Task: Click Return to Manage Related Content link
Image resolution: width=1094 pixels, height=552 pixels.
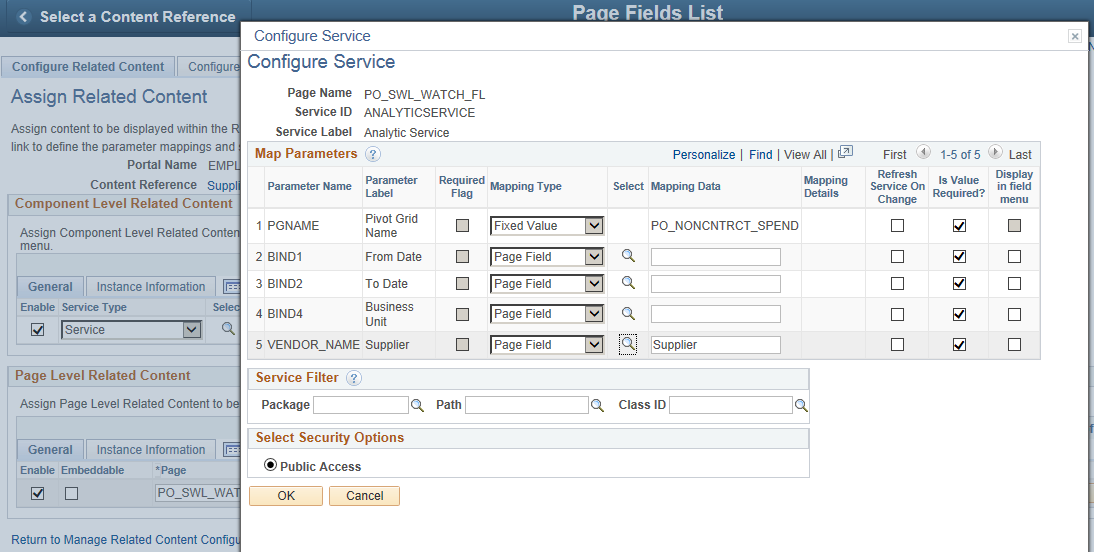Action: point(126,539)
